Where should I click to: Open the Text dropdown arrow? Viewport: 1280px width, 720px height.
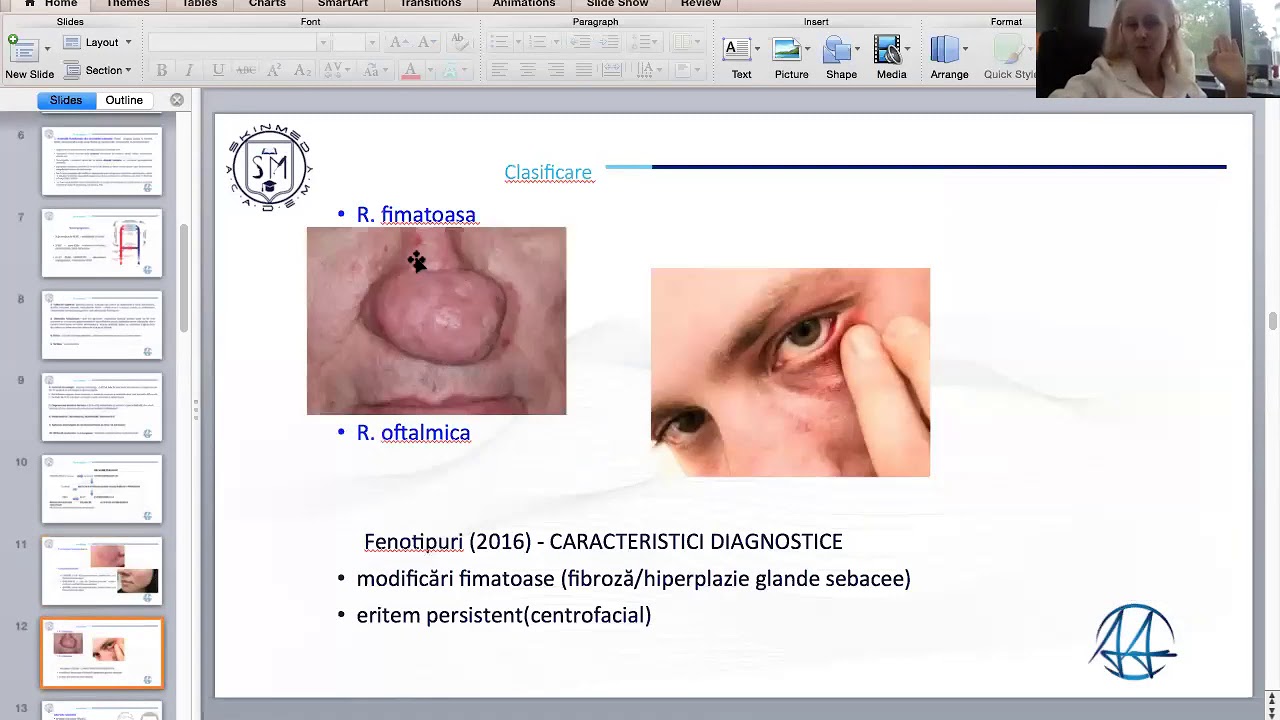pos(757,49)
